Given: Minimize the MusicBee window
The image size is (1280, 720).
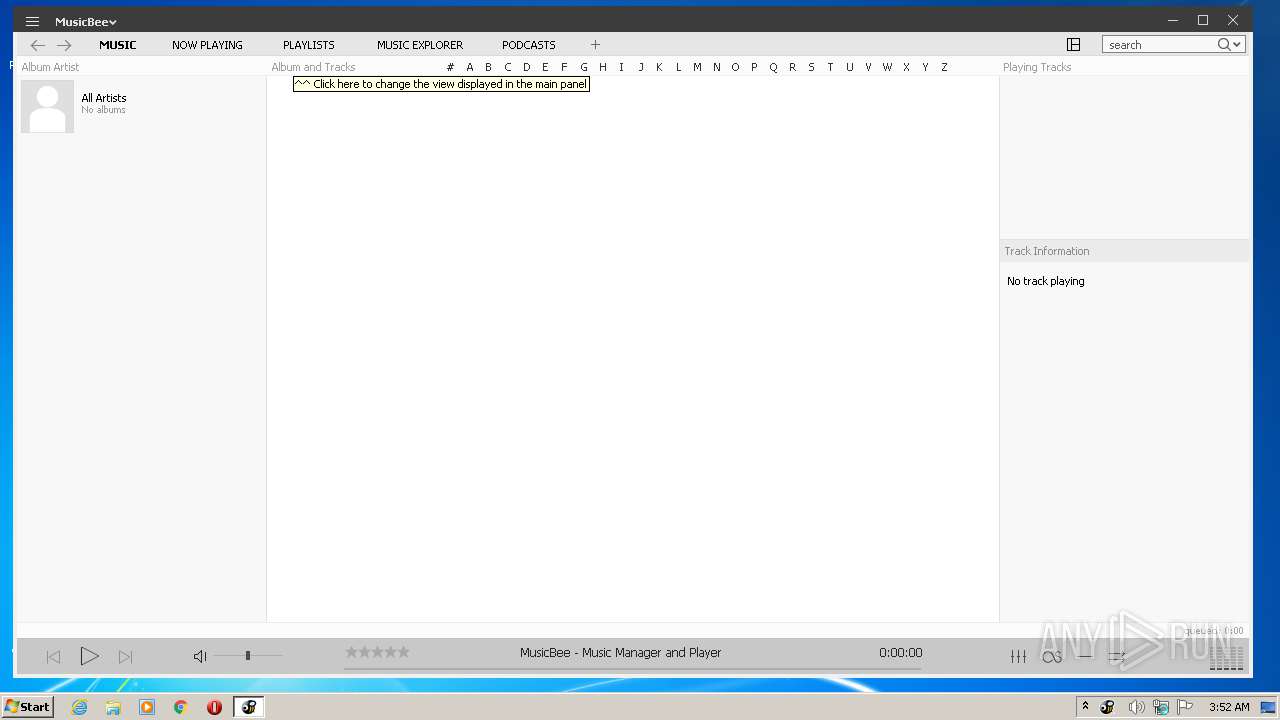Looking at the screenshot, I should coord(1173,20).
